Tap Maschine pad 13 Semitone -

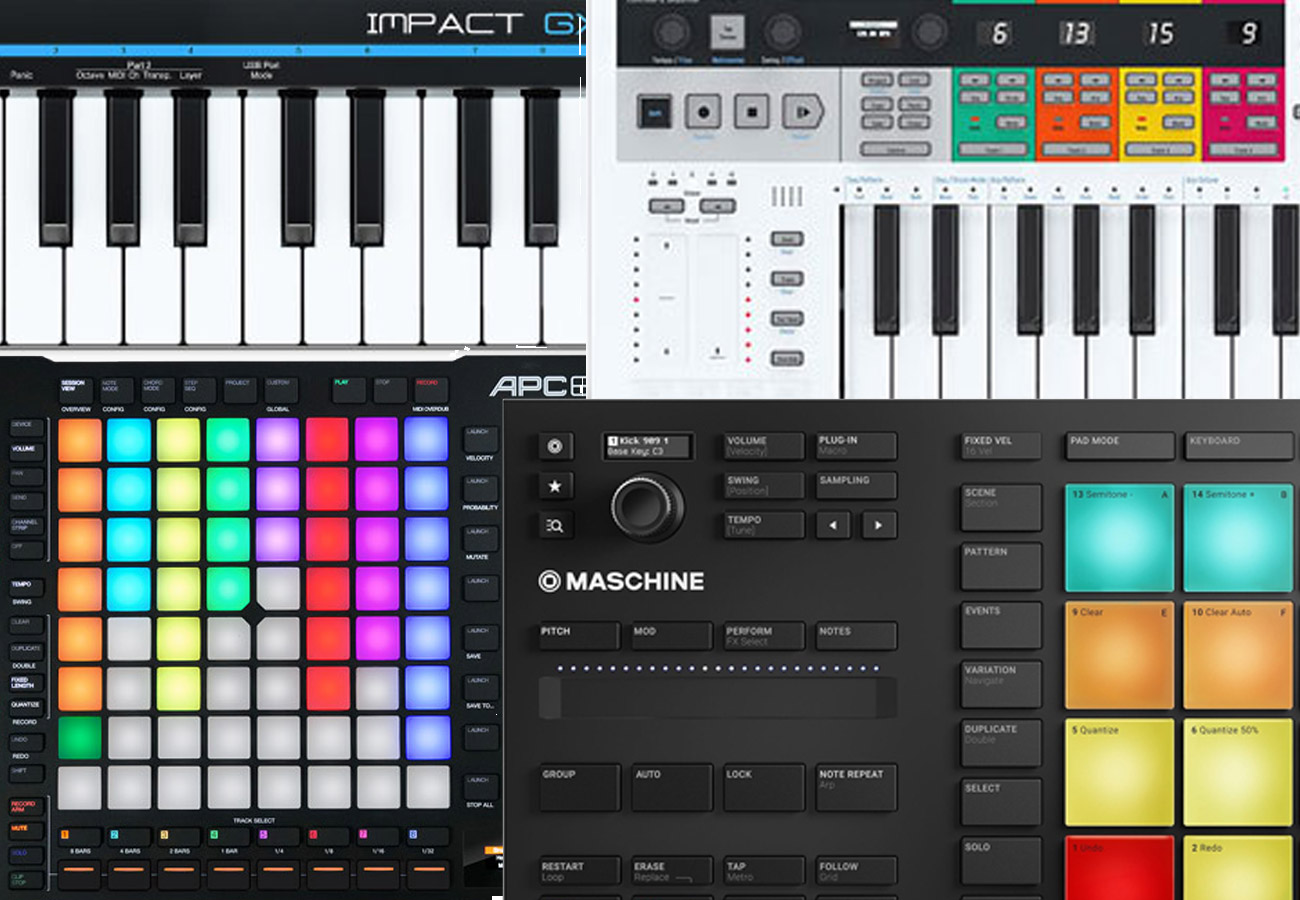(x=1119, y=538)
